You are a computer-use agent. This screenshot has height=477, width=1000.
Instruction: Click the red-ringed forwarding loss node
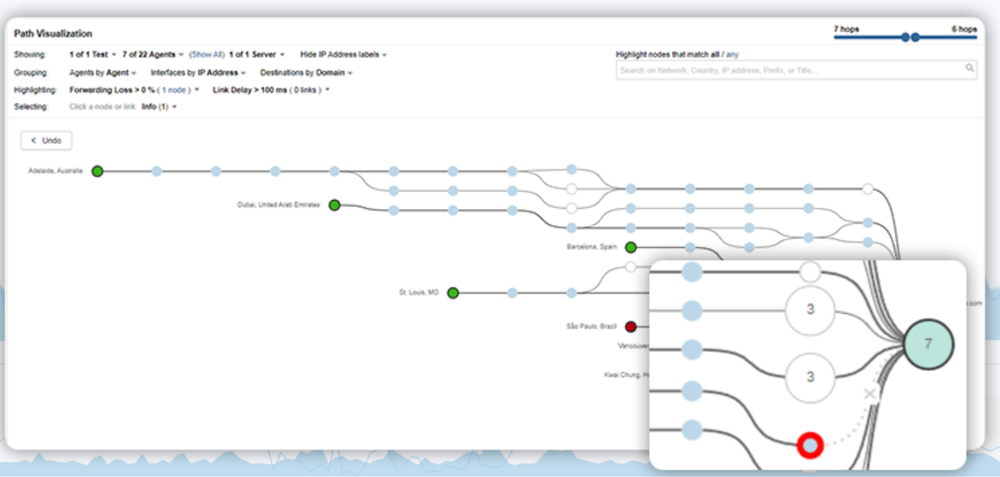pos(810,445)
